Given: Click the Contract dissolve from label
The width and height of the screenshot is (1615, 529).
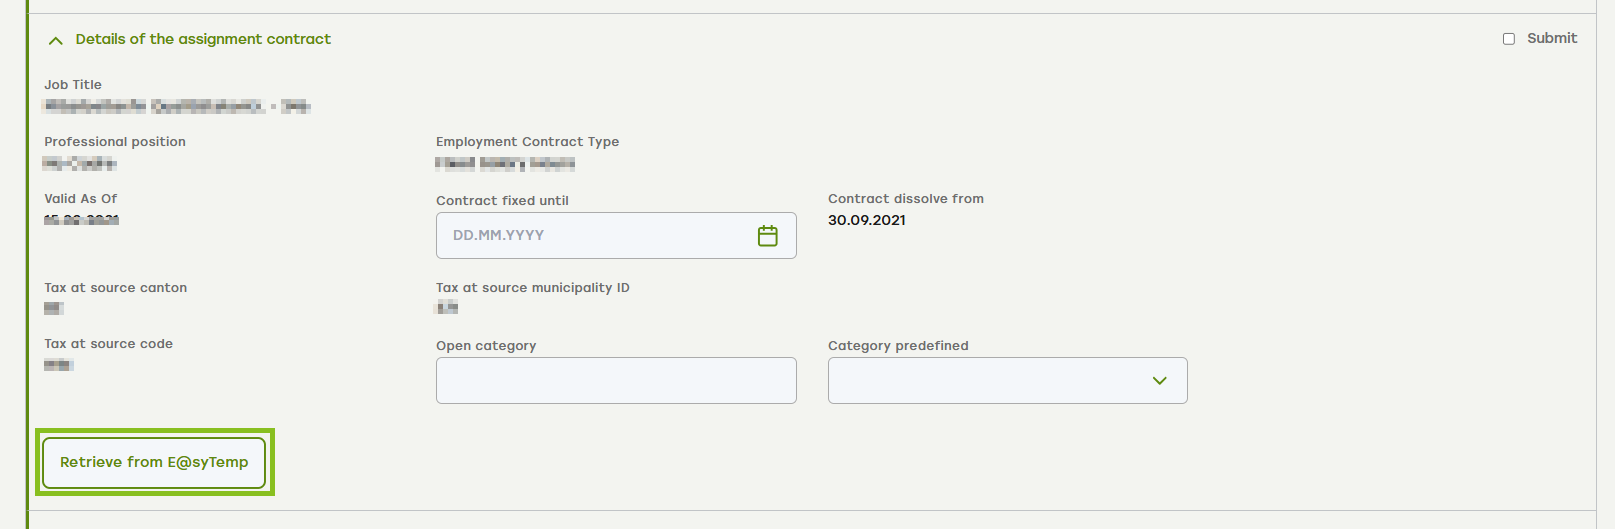Looking at the screenshot, I should (906, 199).
